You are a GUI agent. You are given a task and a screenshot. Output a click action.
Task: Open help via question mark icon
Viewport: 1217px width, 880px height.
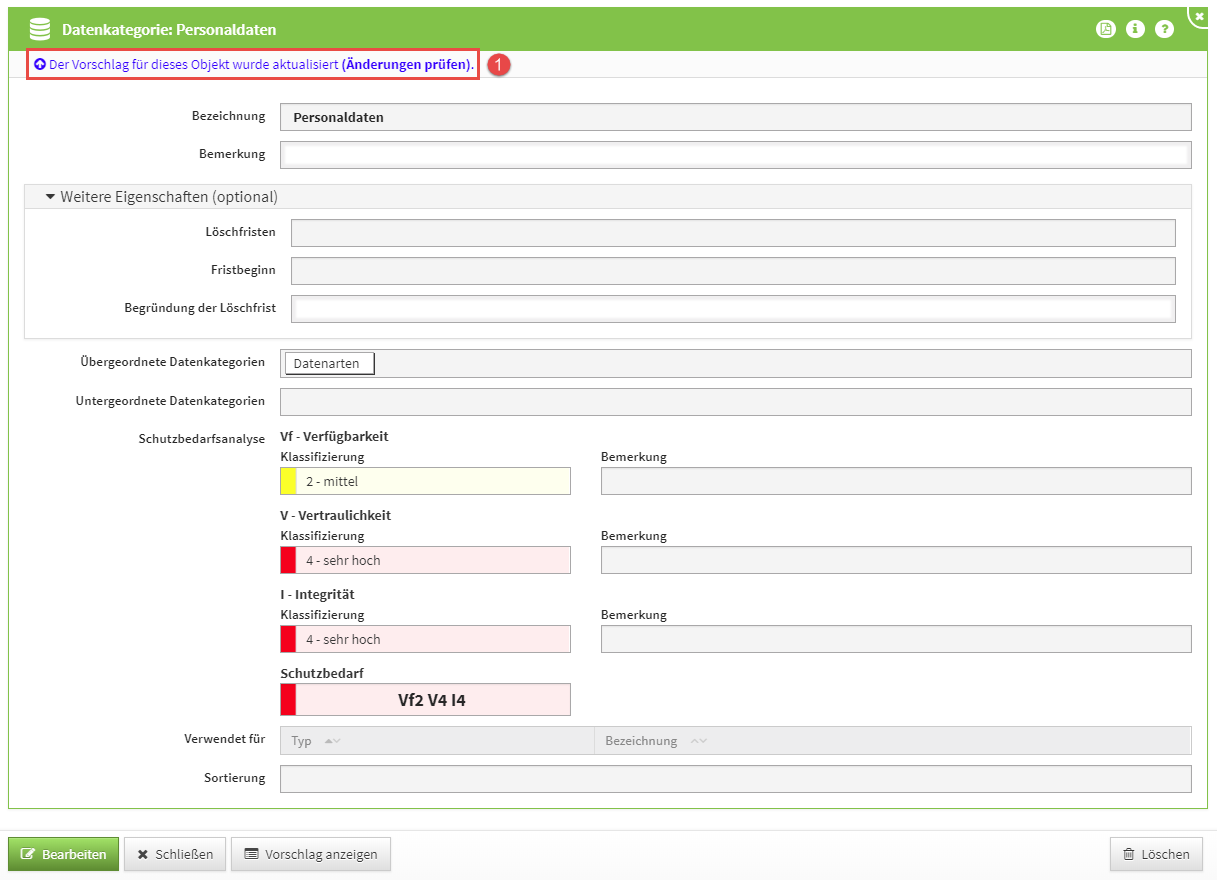[x=1164, y=29]
